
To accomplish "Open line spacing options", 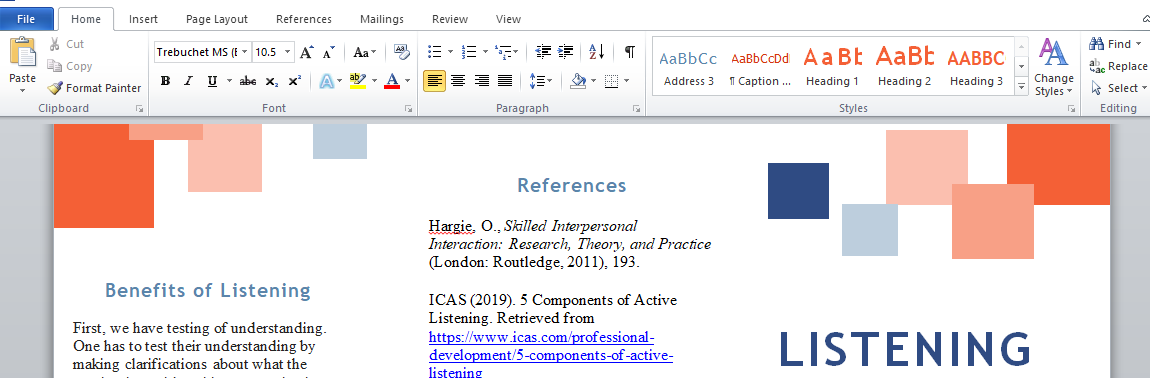I will pos(541,81).
